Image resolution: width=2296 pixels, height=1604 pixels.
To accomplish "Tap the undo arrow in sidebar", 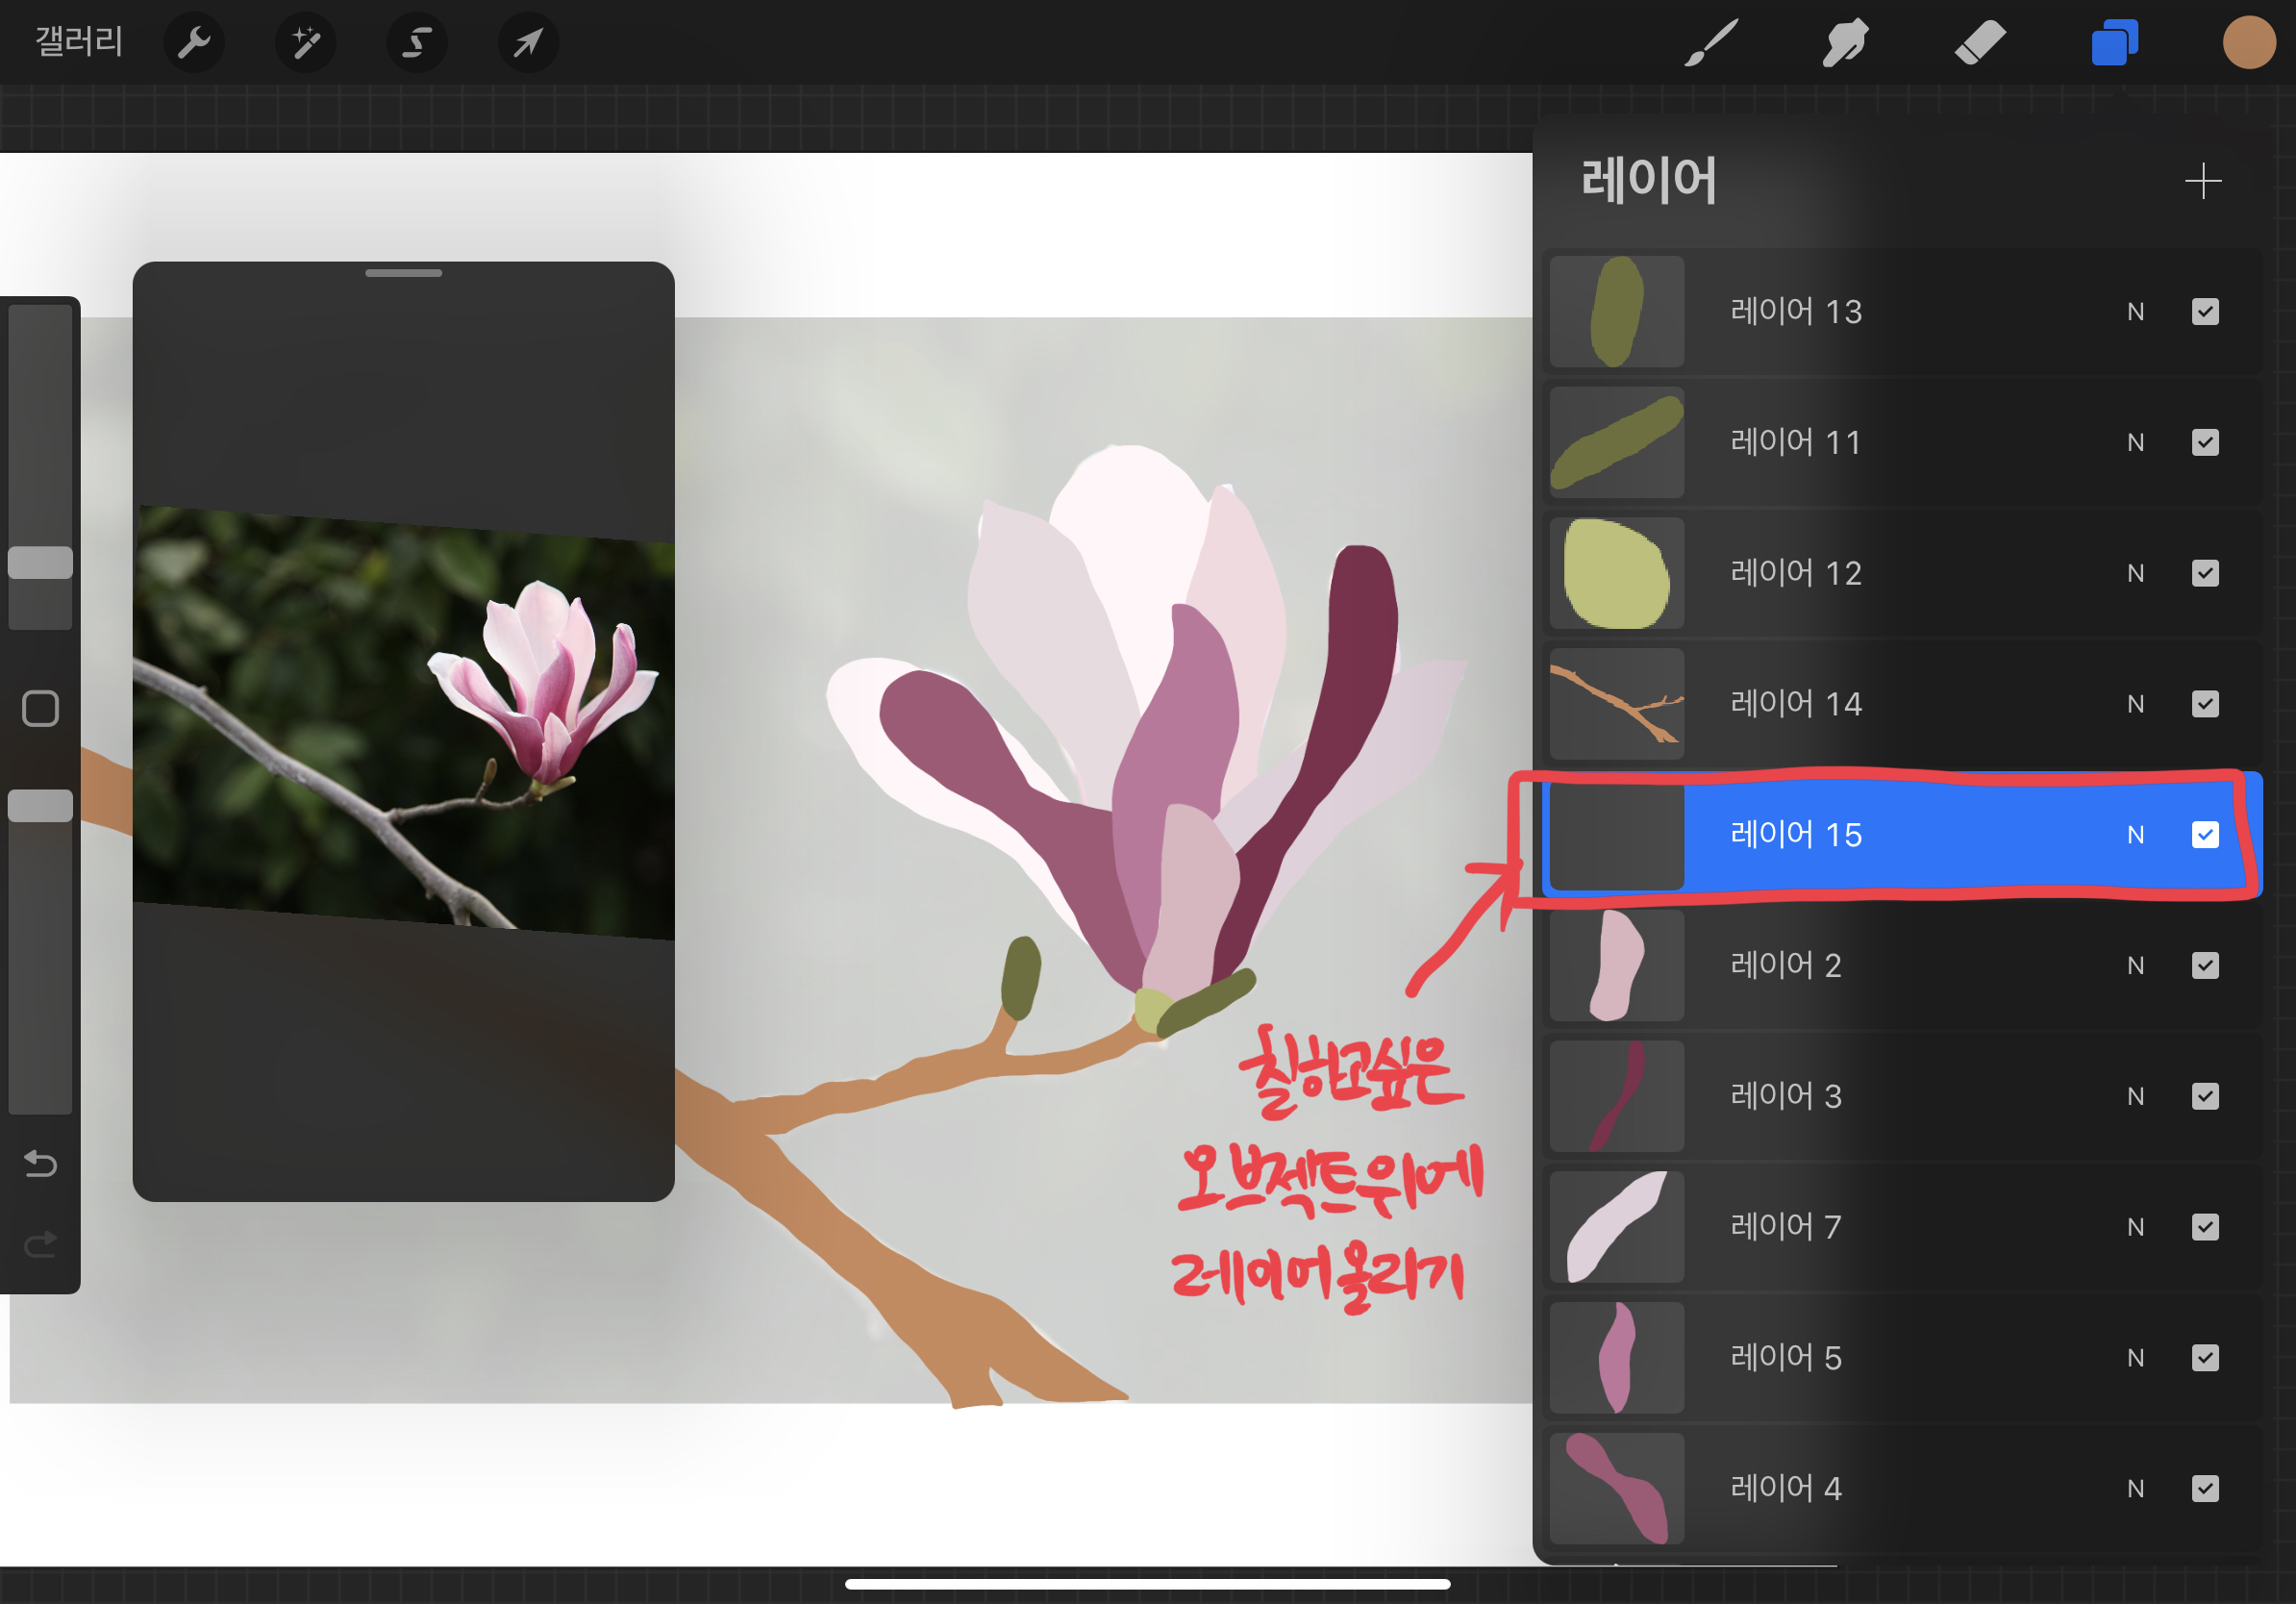I will tap(40, 1164).
